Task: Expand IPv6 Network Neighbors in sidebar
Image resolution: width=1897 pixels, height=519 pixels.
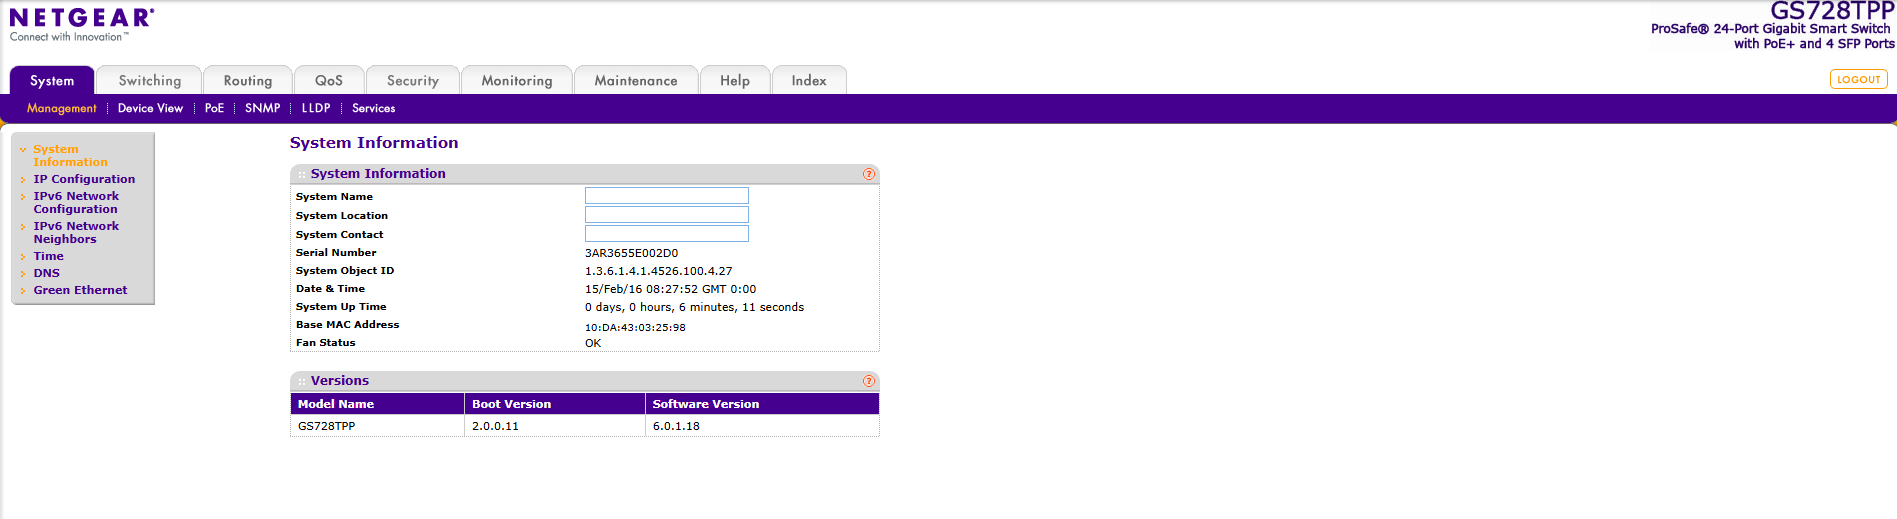Action: coord(76,232)
